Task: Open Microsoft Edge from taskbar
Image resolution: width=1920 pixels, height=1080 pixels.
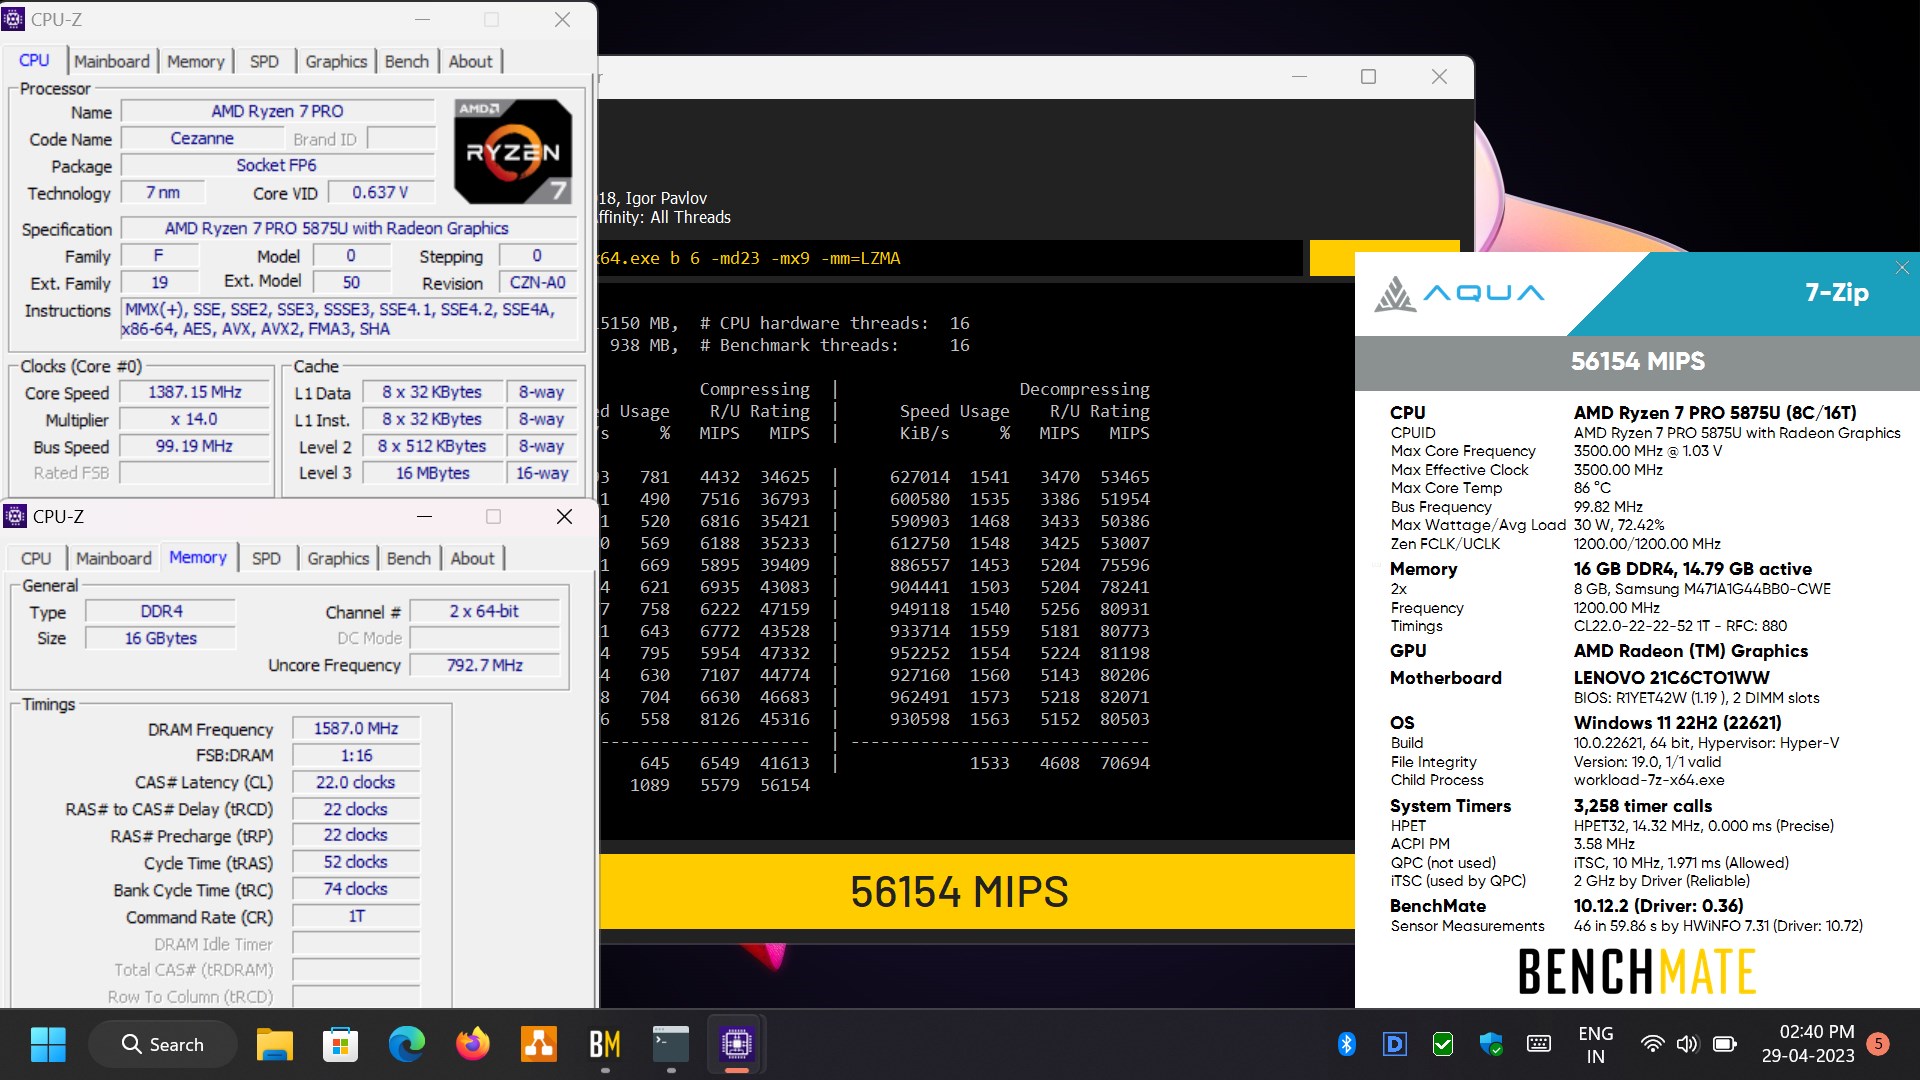Action: click(x=406, y=1044)
